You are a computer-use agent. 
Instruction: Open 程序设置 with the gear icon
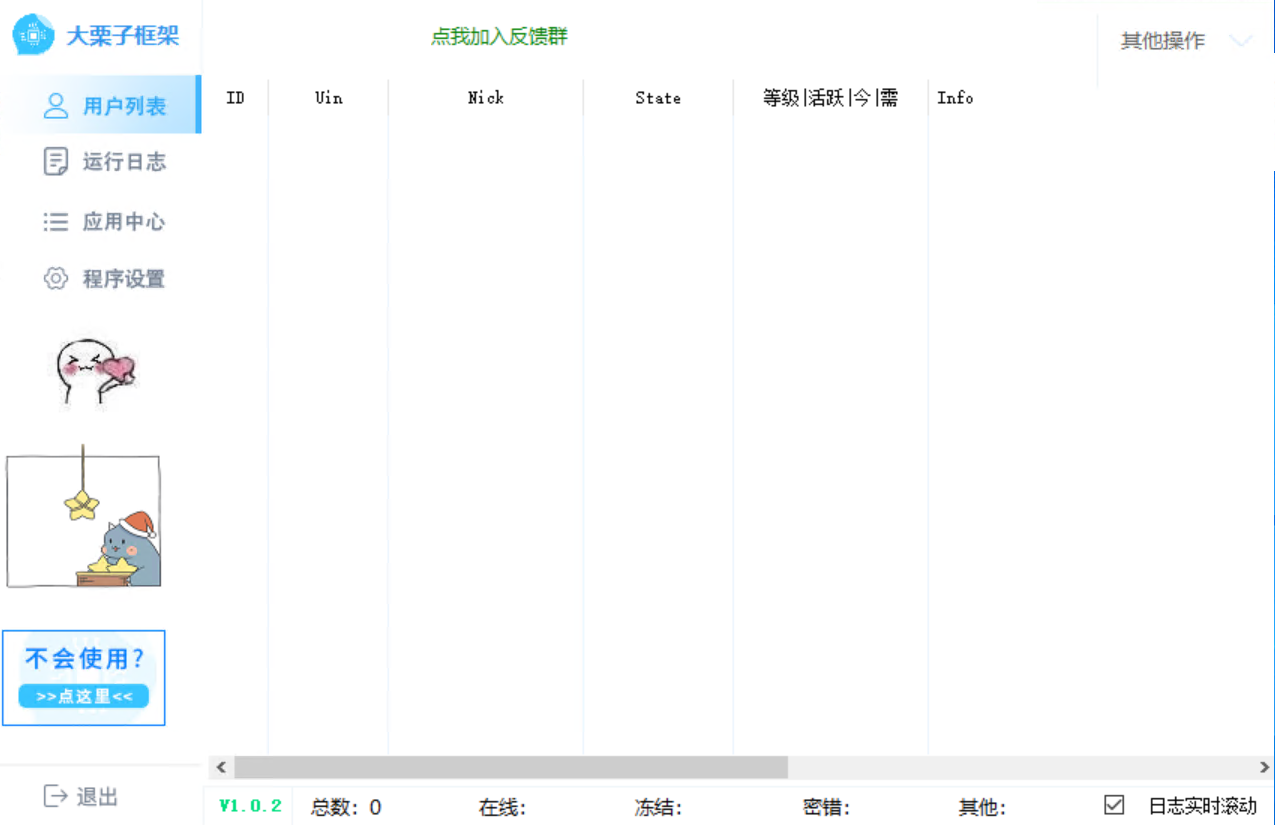pyautogui.click(x=57, y=279)
